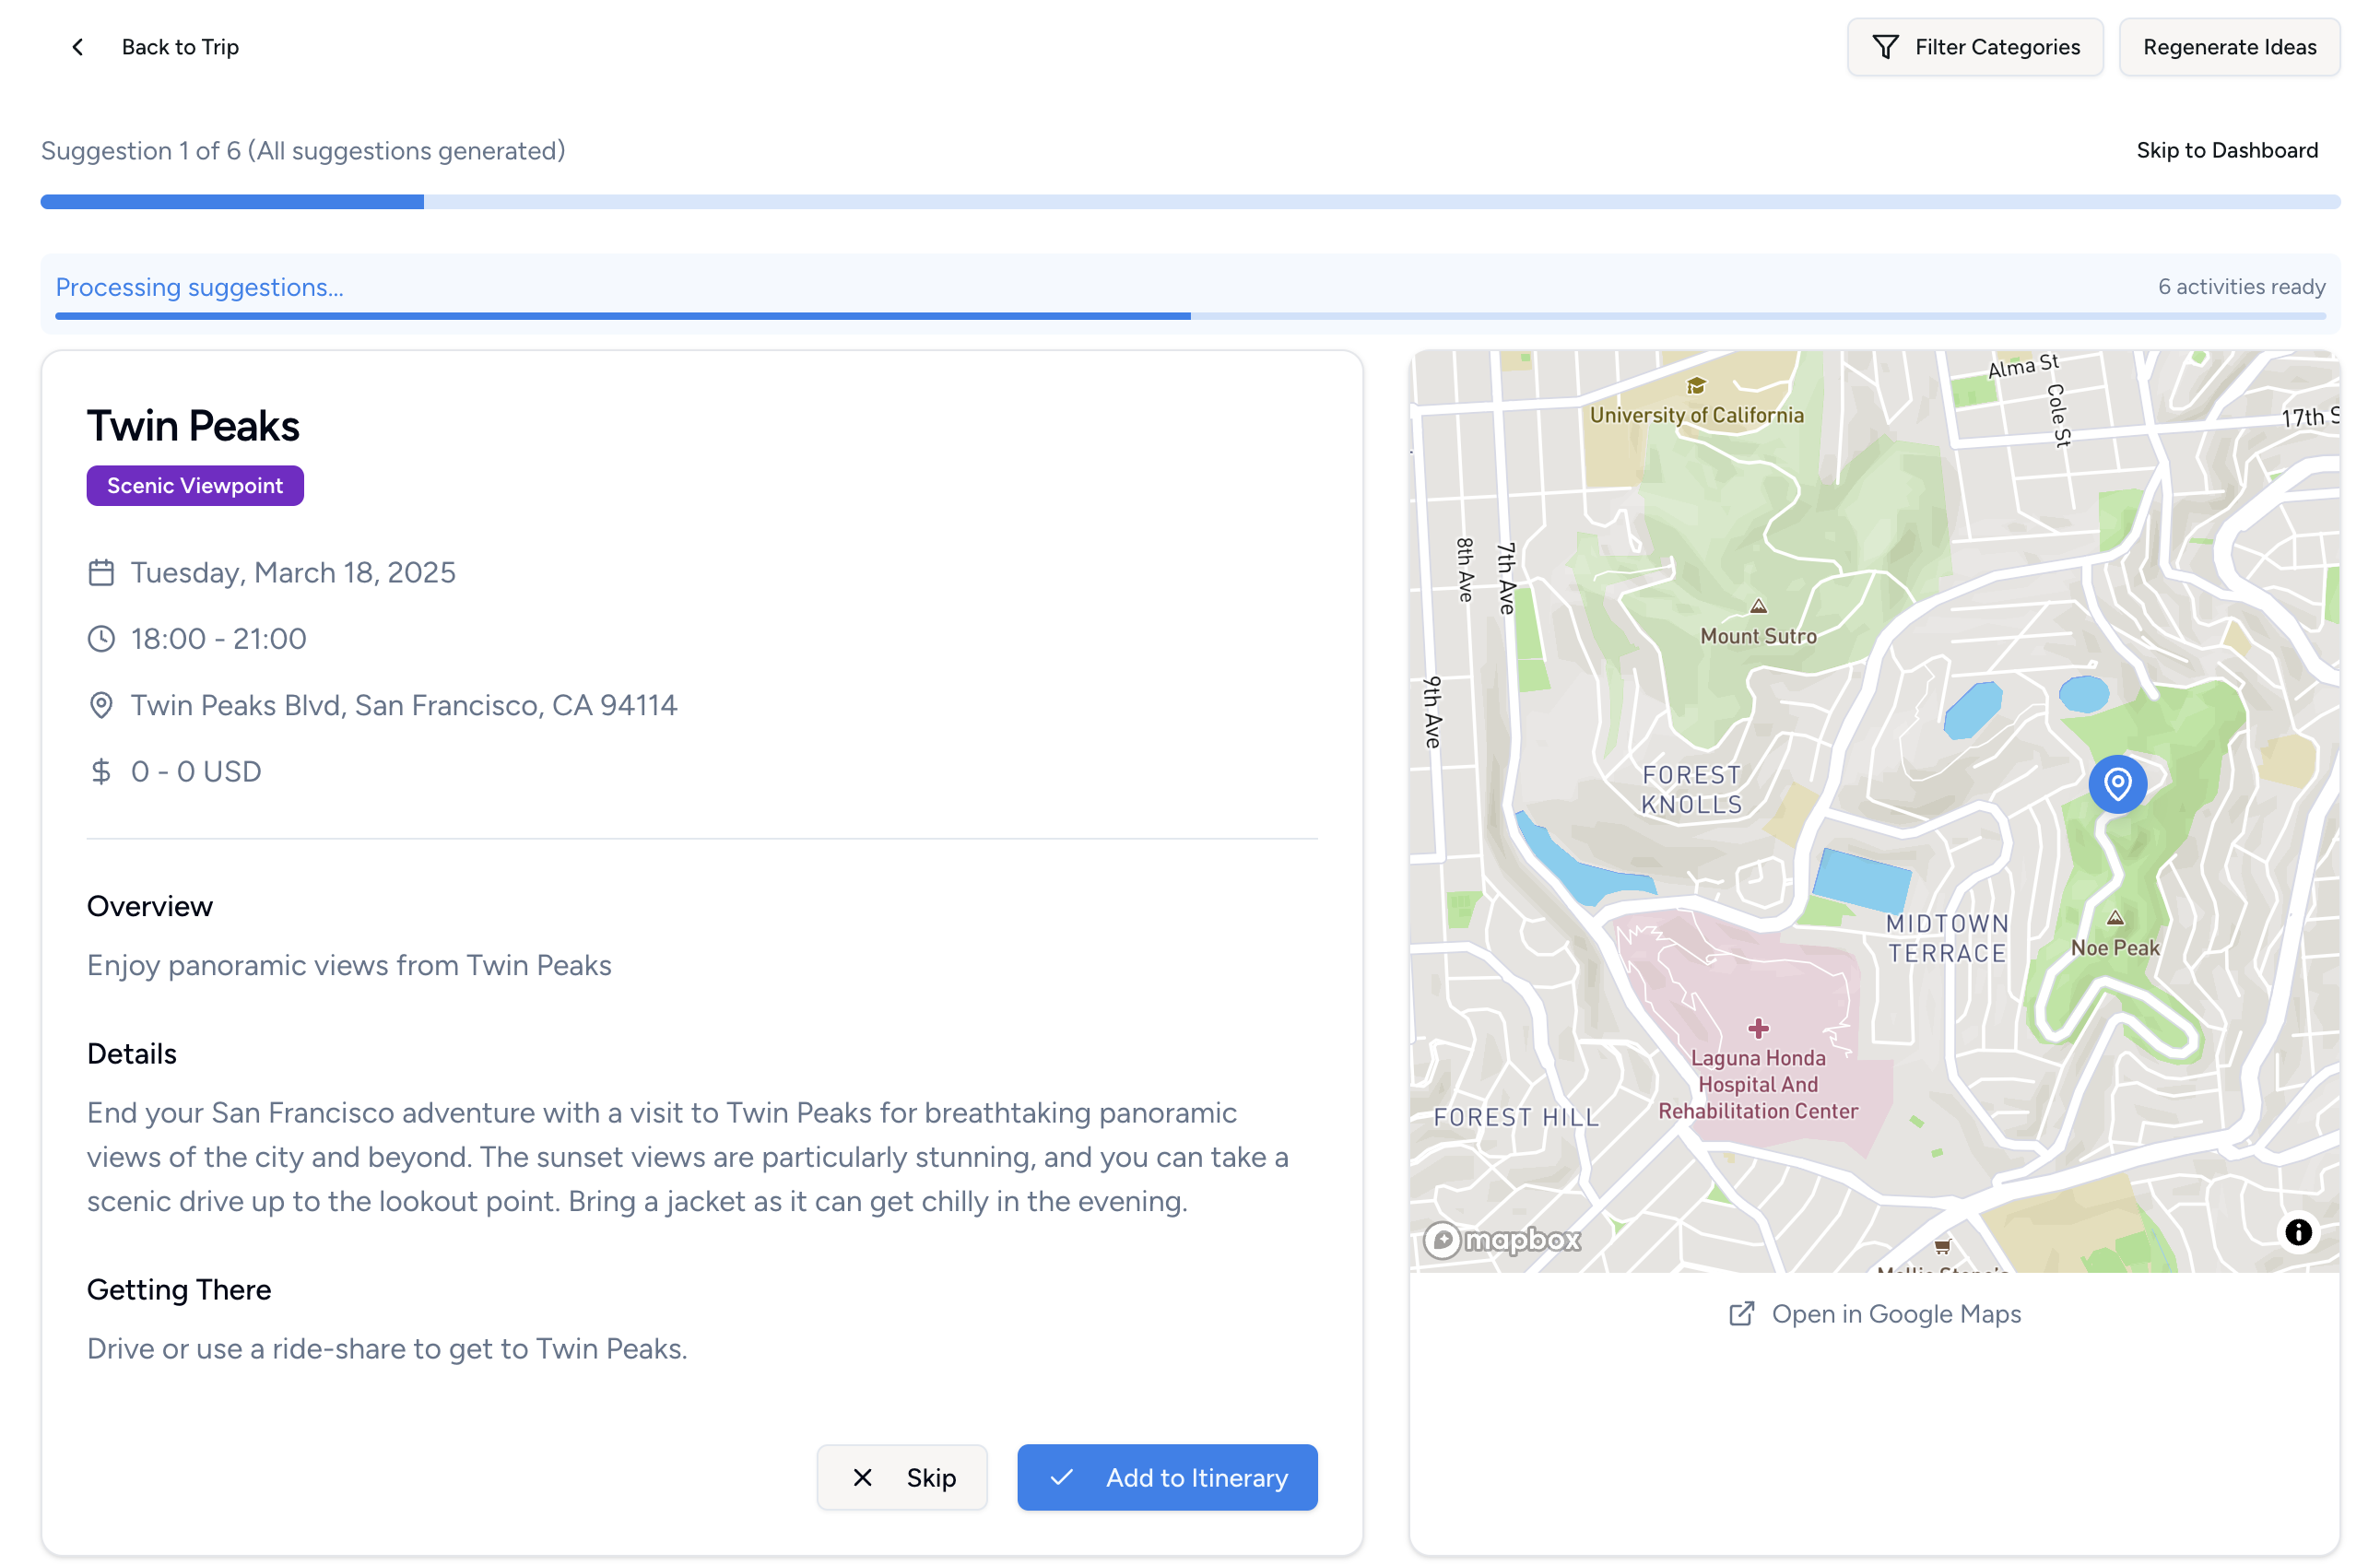Click the calendar icon next to date
The width and height of the screenshot is (2380, 1565).
tap(101, 572)
